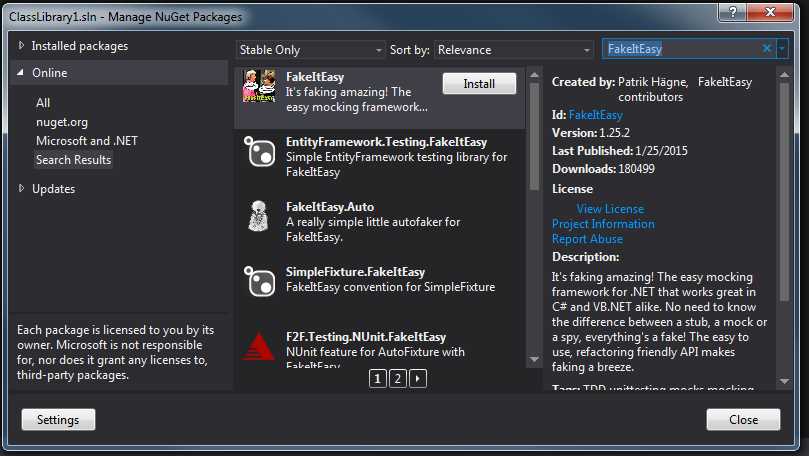Click the details pane scrollbar thumb
This screenshot has height=456, width=809.
click(784, 191)
